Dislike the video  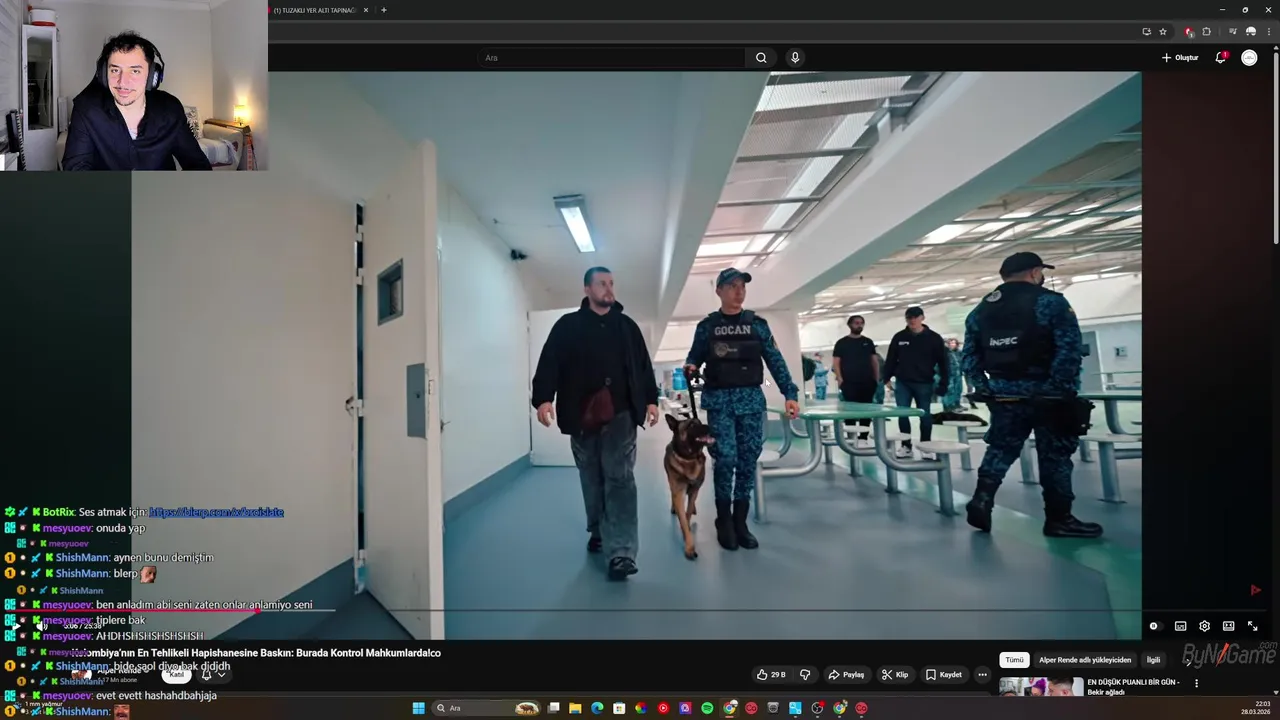coord(805,675)
